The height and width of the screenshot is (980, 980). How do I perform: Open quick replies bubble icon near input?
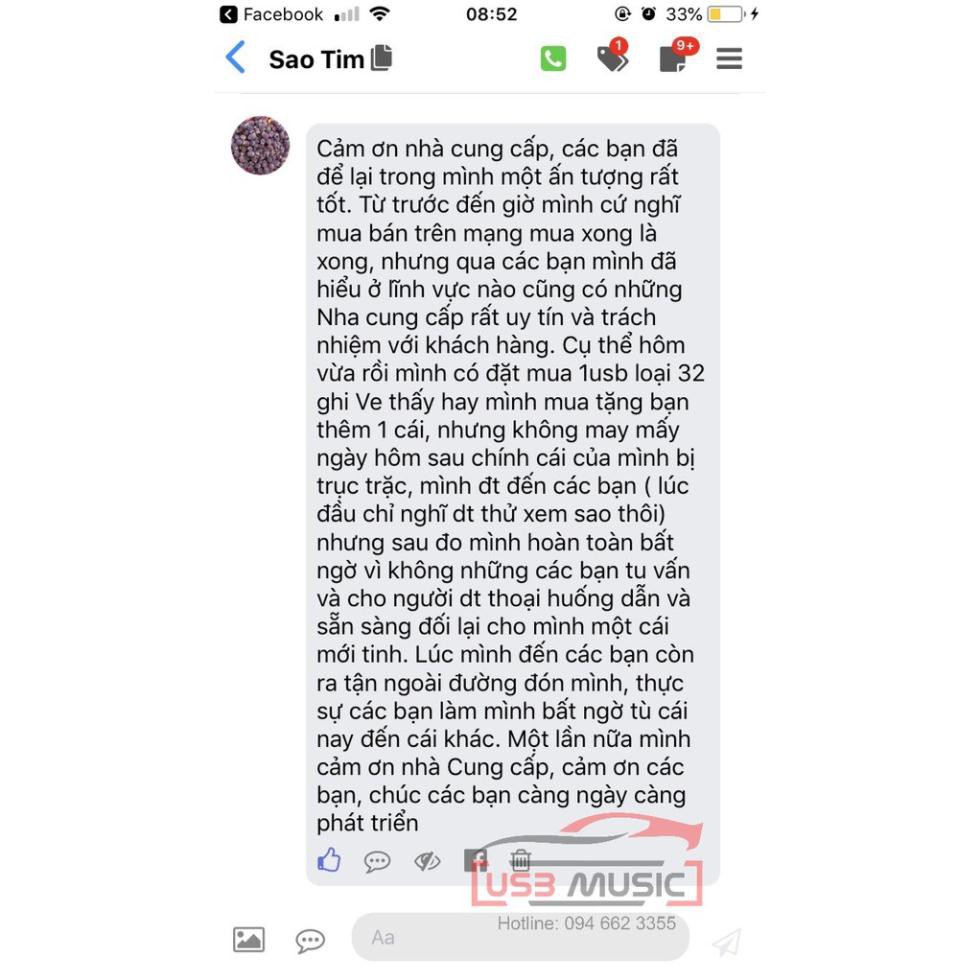[310, 940]
